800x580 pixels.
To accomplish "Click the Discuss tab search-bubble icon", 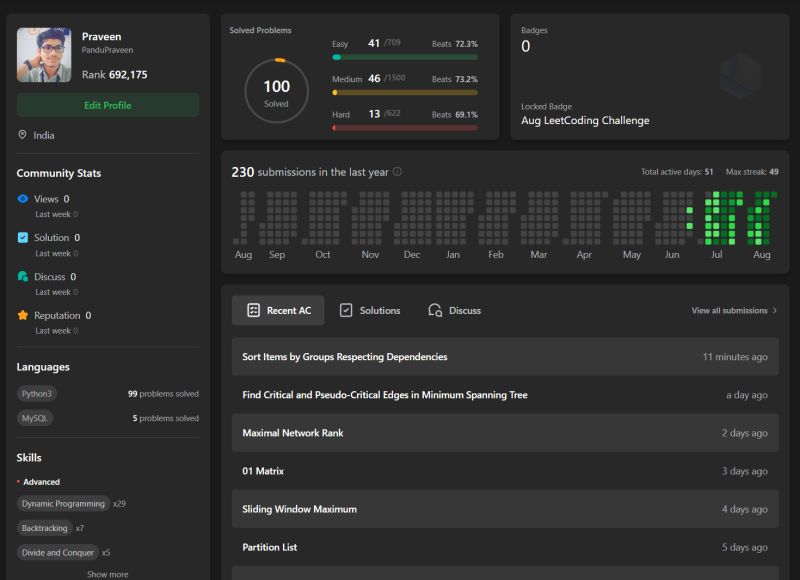I will click(x=435, y=310).
